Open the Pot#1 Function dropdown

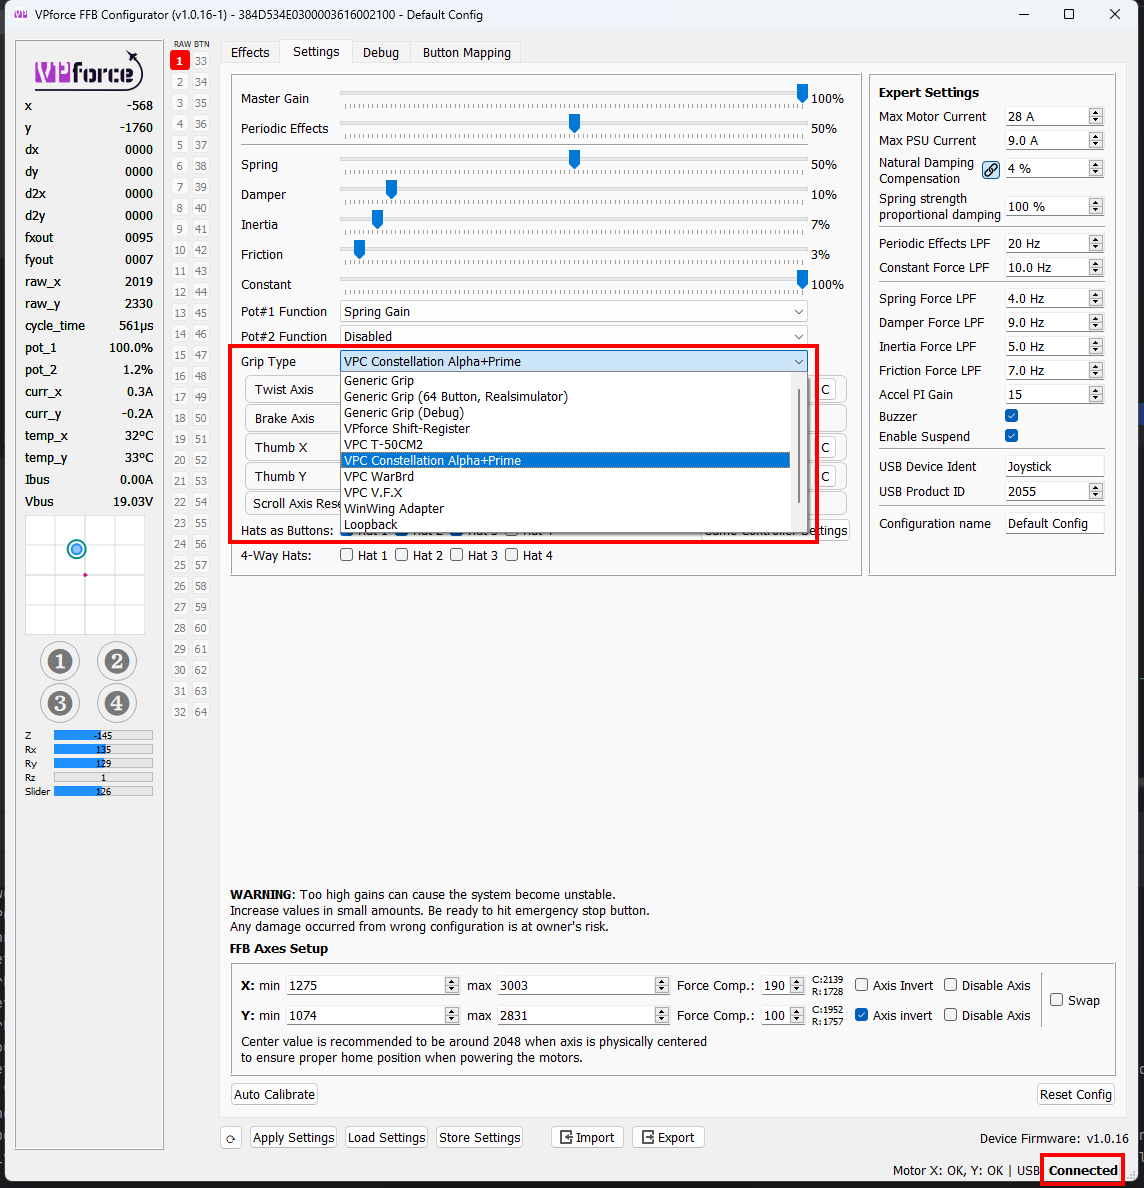click(574, 311)
